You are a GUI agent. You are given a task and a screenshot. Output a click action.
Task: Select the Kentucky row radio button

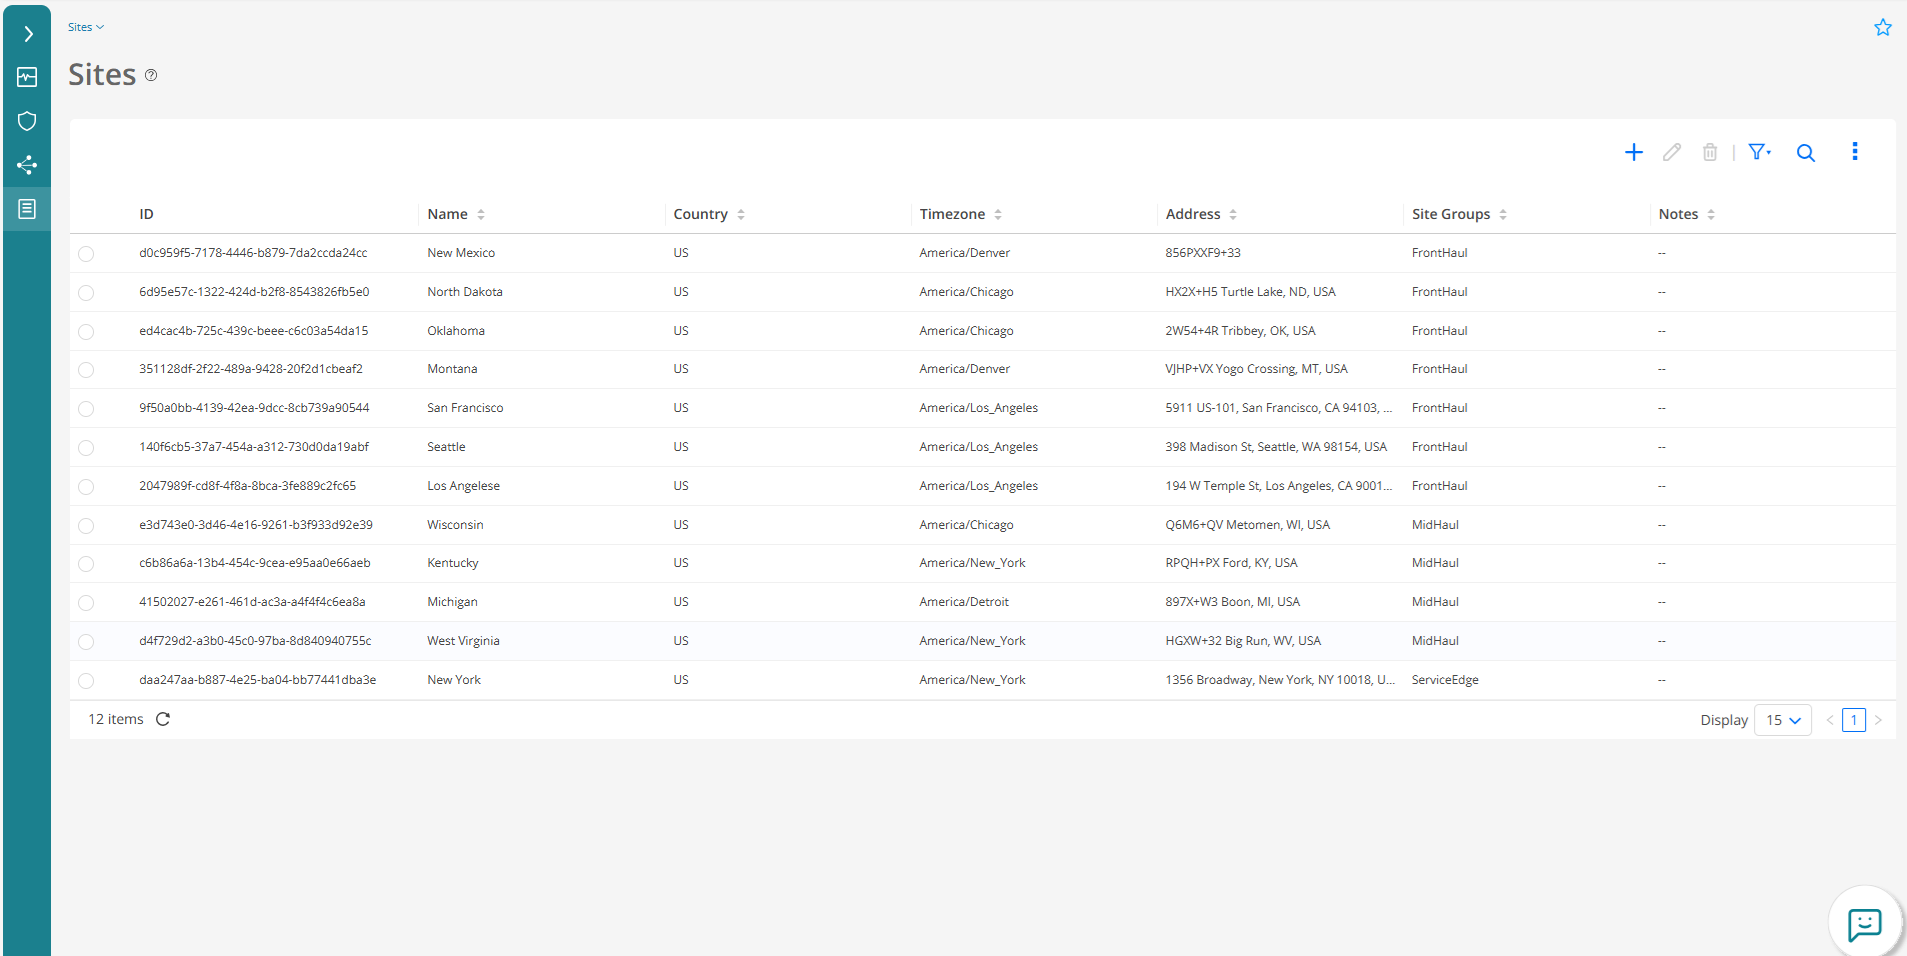pyautogui.click(x=86, y=564)
